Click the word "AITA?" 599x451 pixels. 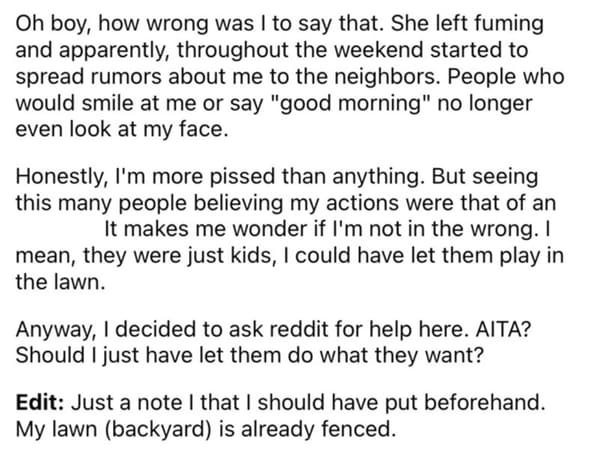[502, 329]
